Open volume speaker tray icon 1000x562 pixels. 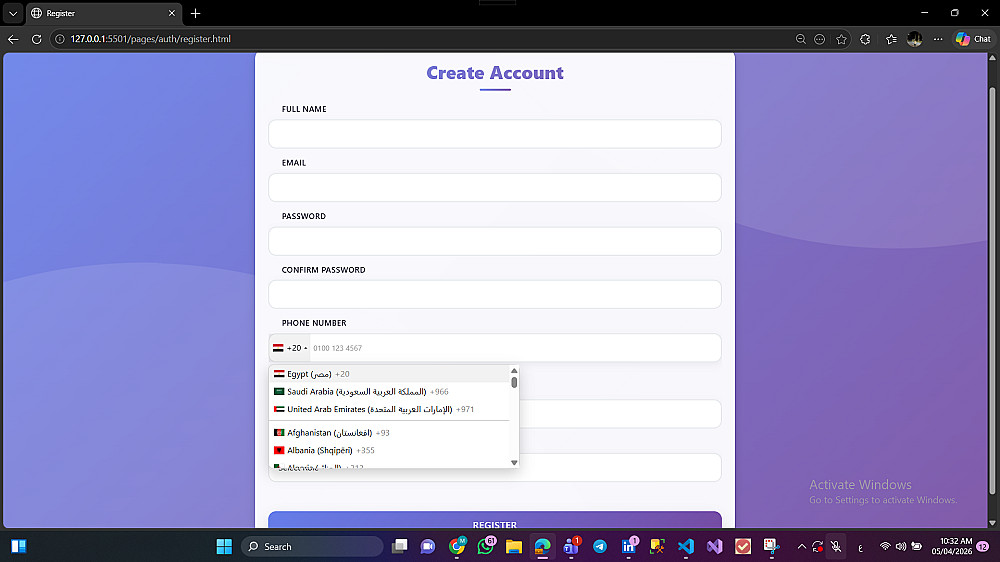click(x=901, y=547)
